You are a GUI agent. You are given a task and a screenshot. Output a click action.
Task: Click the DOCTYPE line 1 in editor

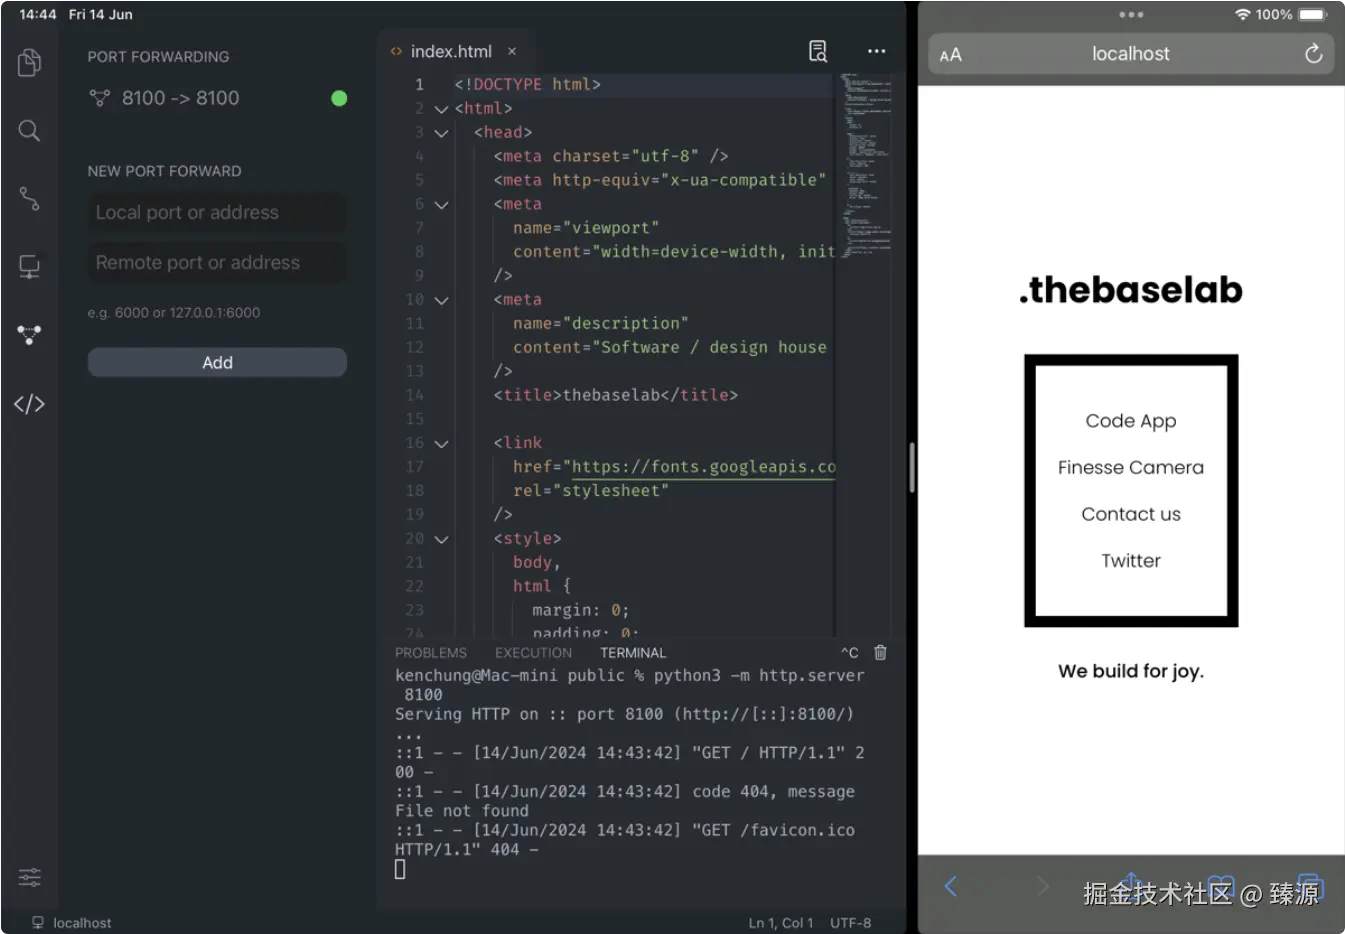(x=527, y=85)
